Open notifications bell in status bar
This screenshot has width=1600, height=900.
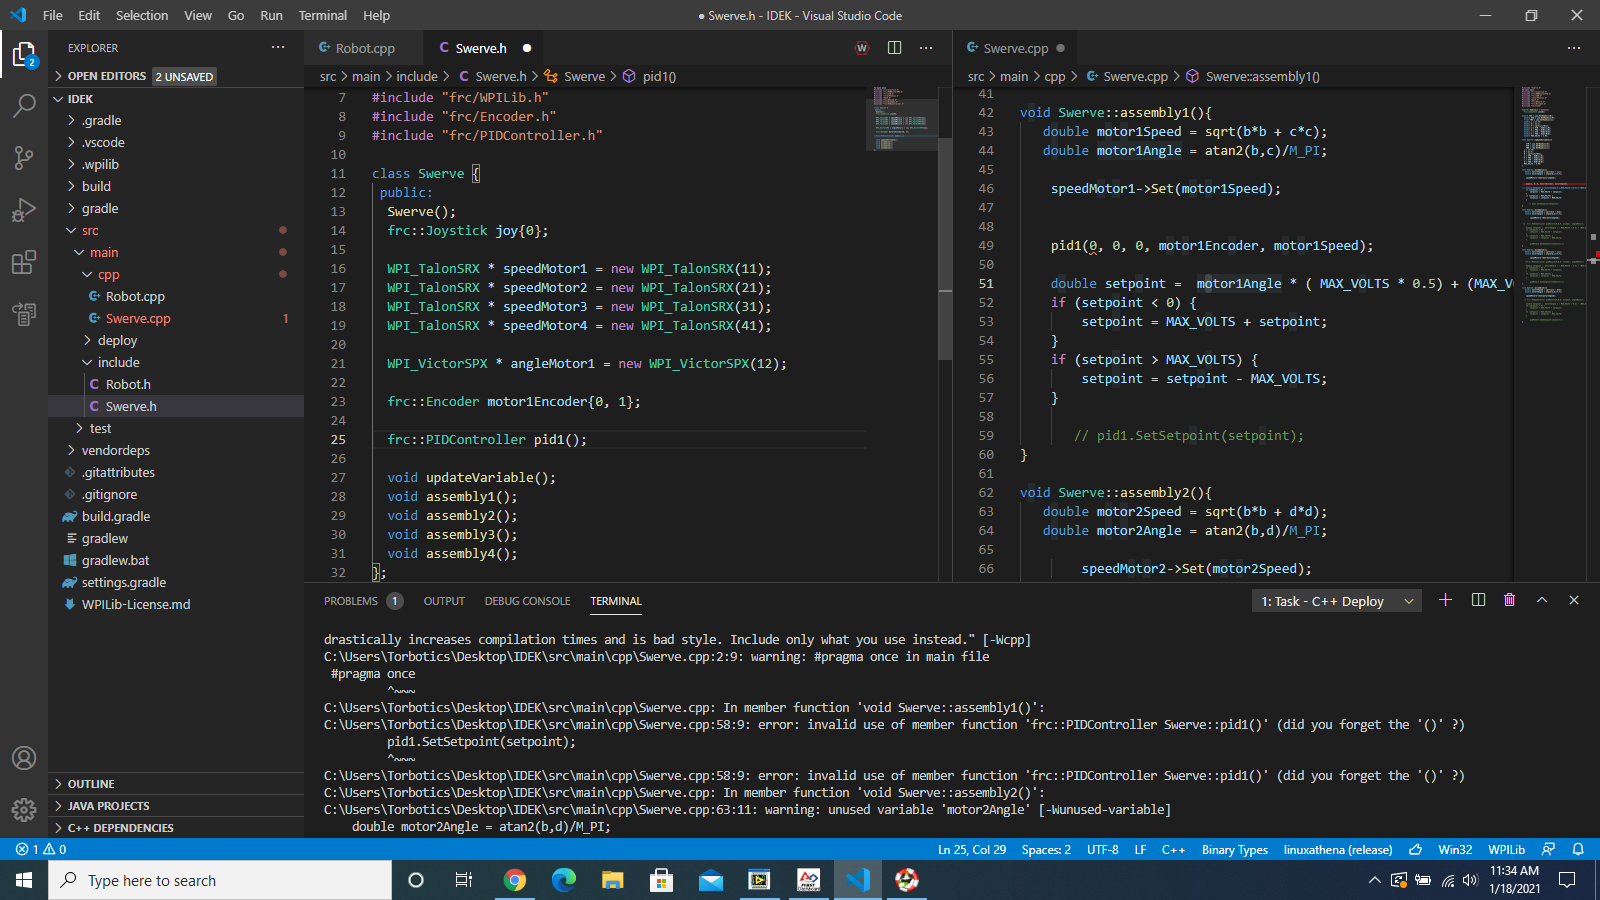tap(1578, 849)
